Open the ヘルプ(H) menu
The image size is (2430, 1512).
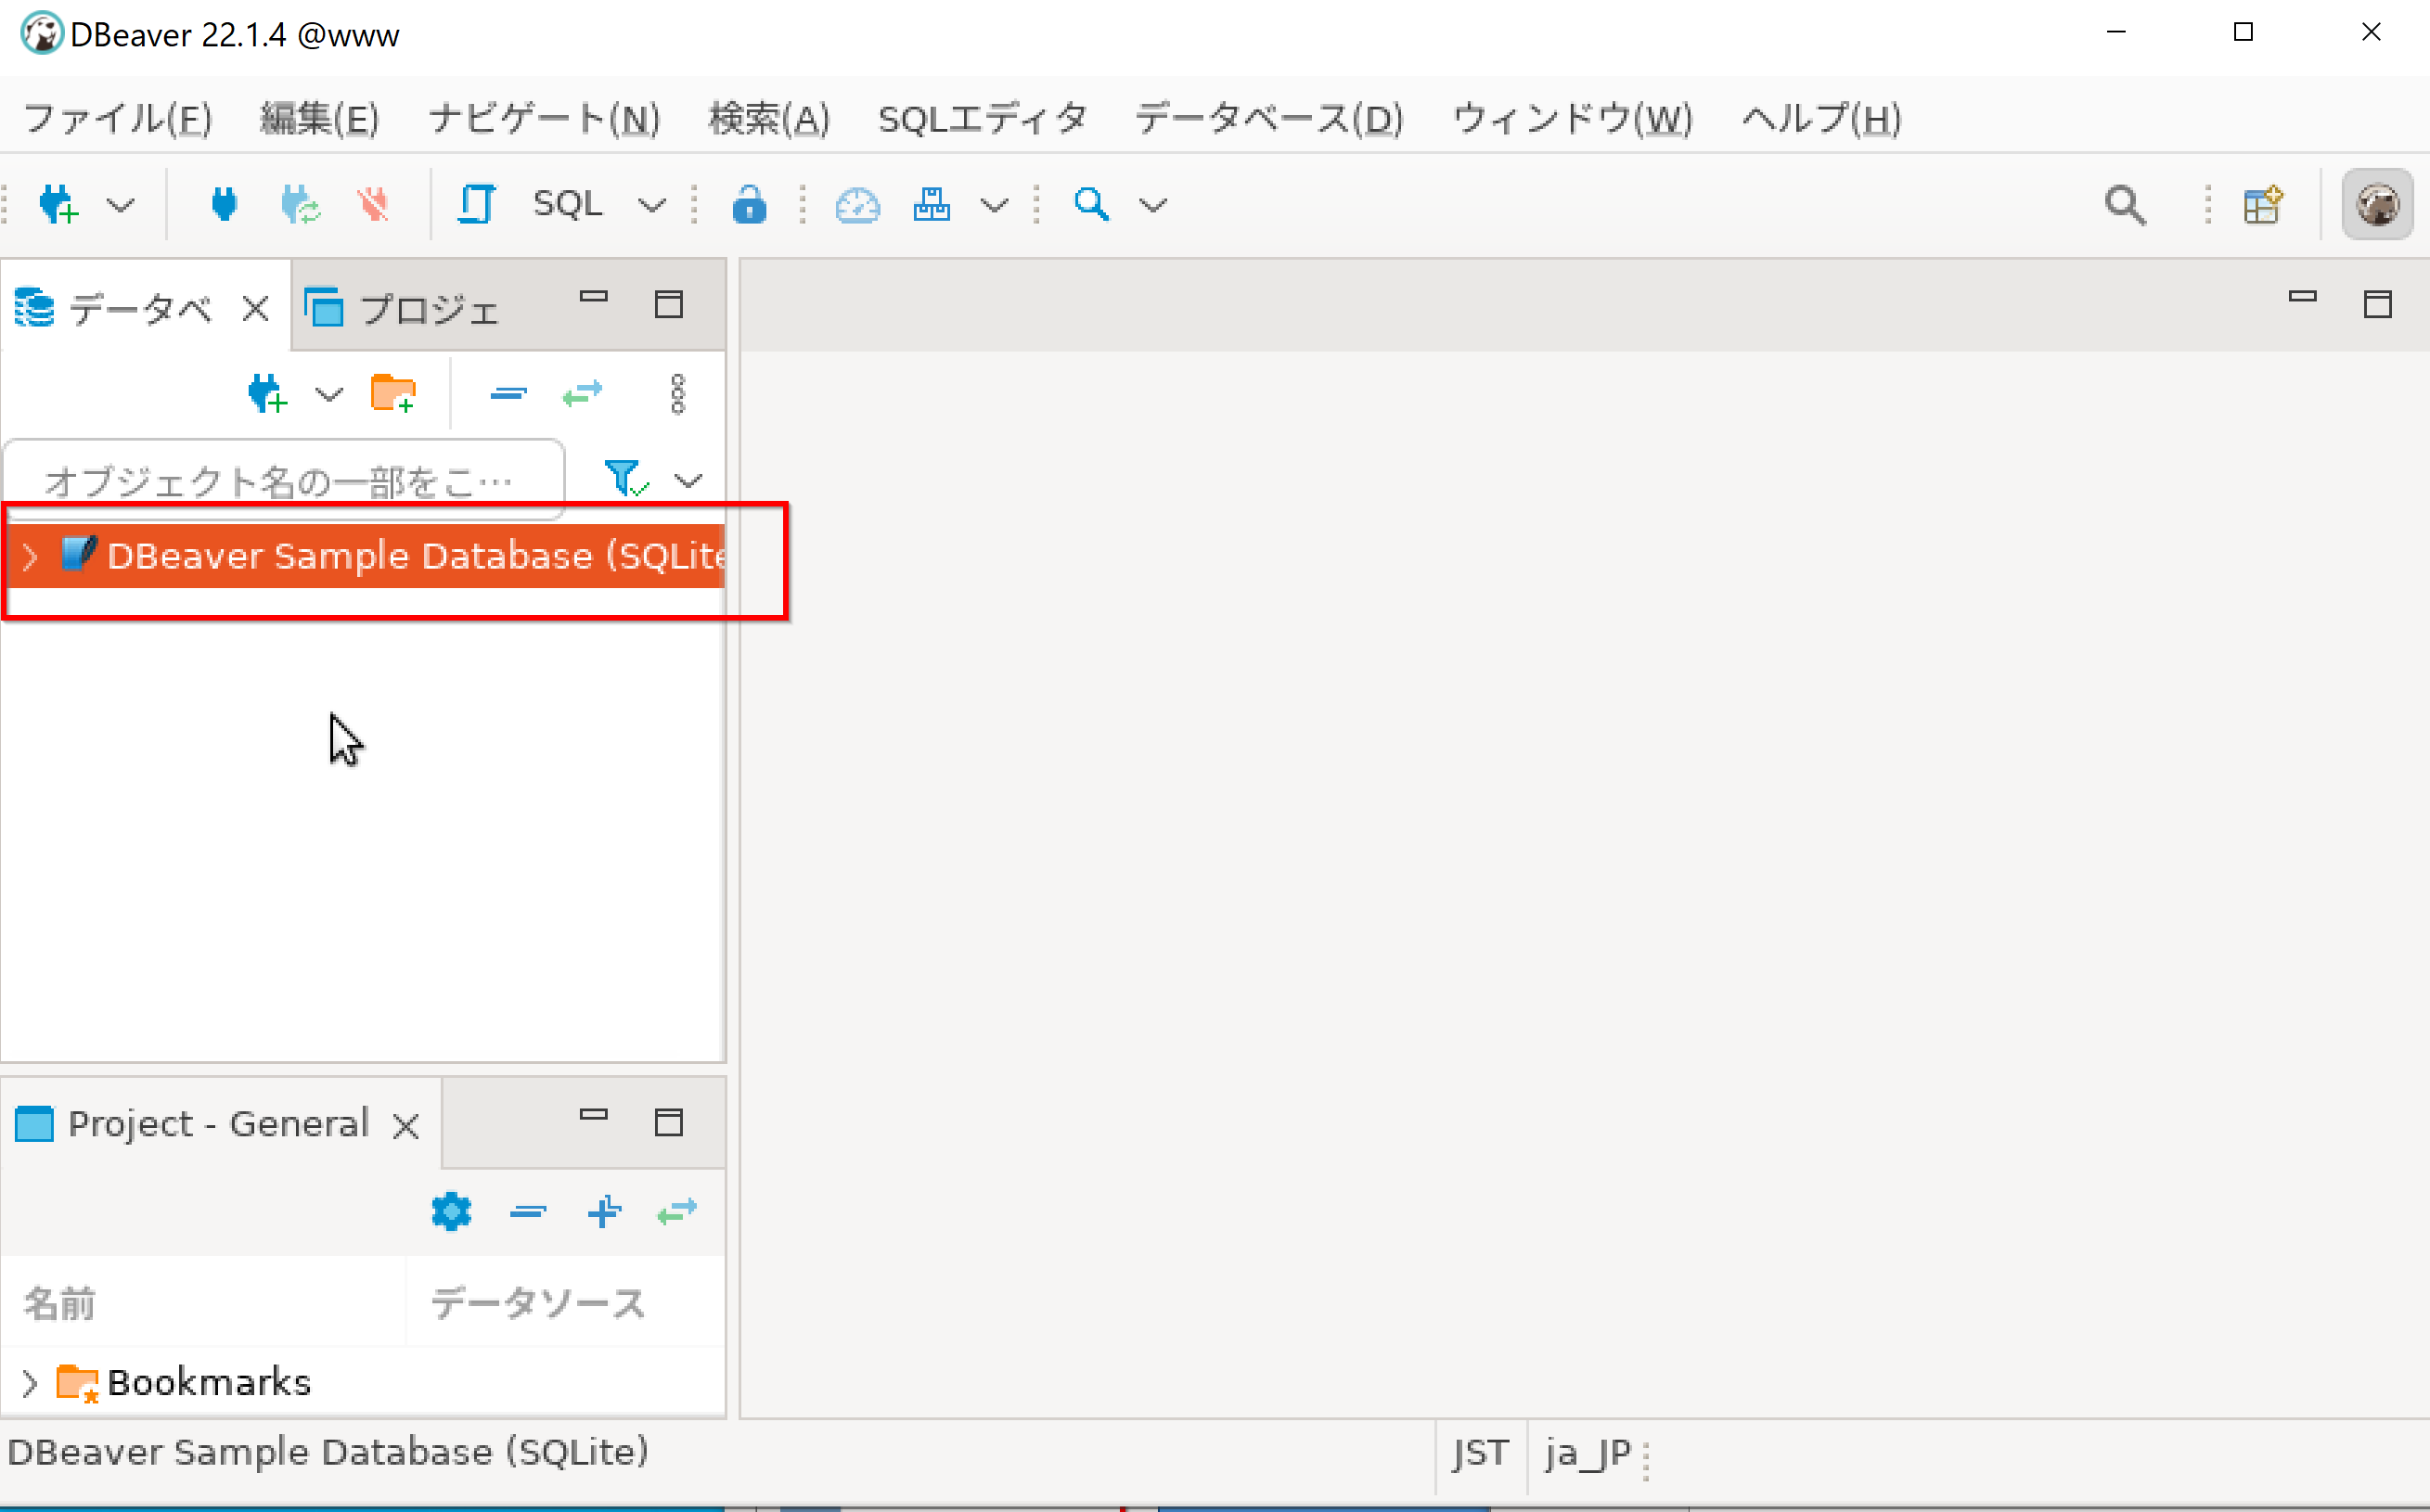tap(1821, 119)
